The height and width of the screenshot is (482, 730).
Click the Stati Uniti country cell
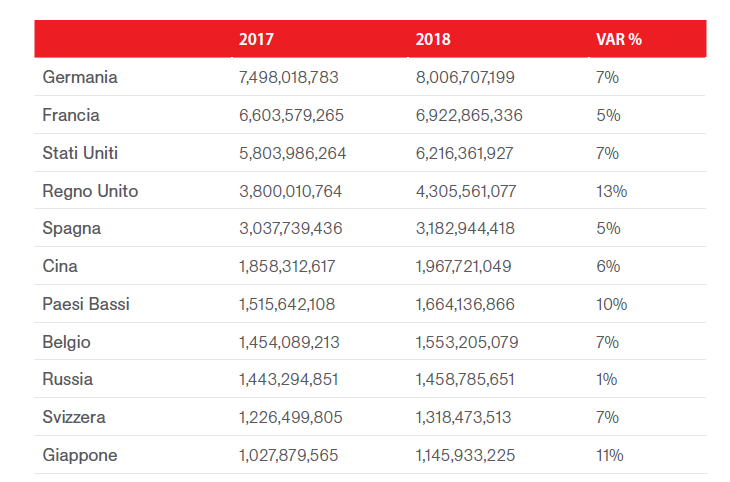[79, 153]
